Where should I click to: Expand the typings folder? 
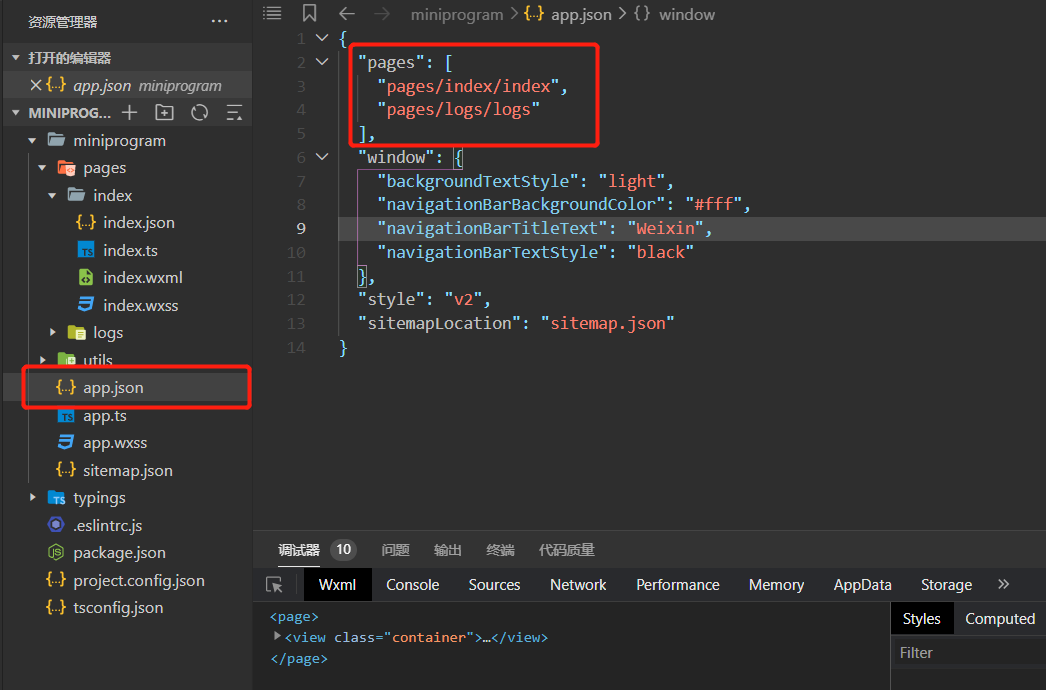pos(32,497)
